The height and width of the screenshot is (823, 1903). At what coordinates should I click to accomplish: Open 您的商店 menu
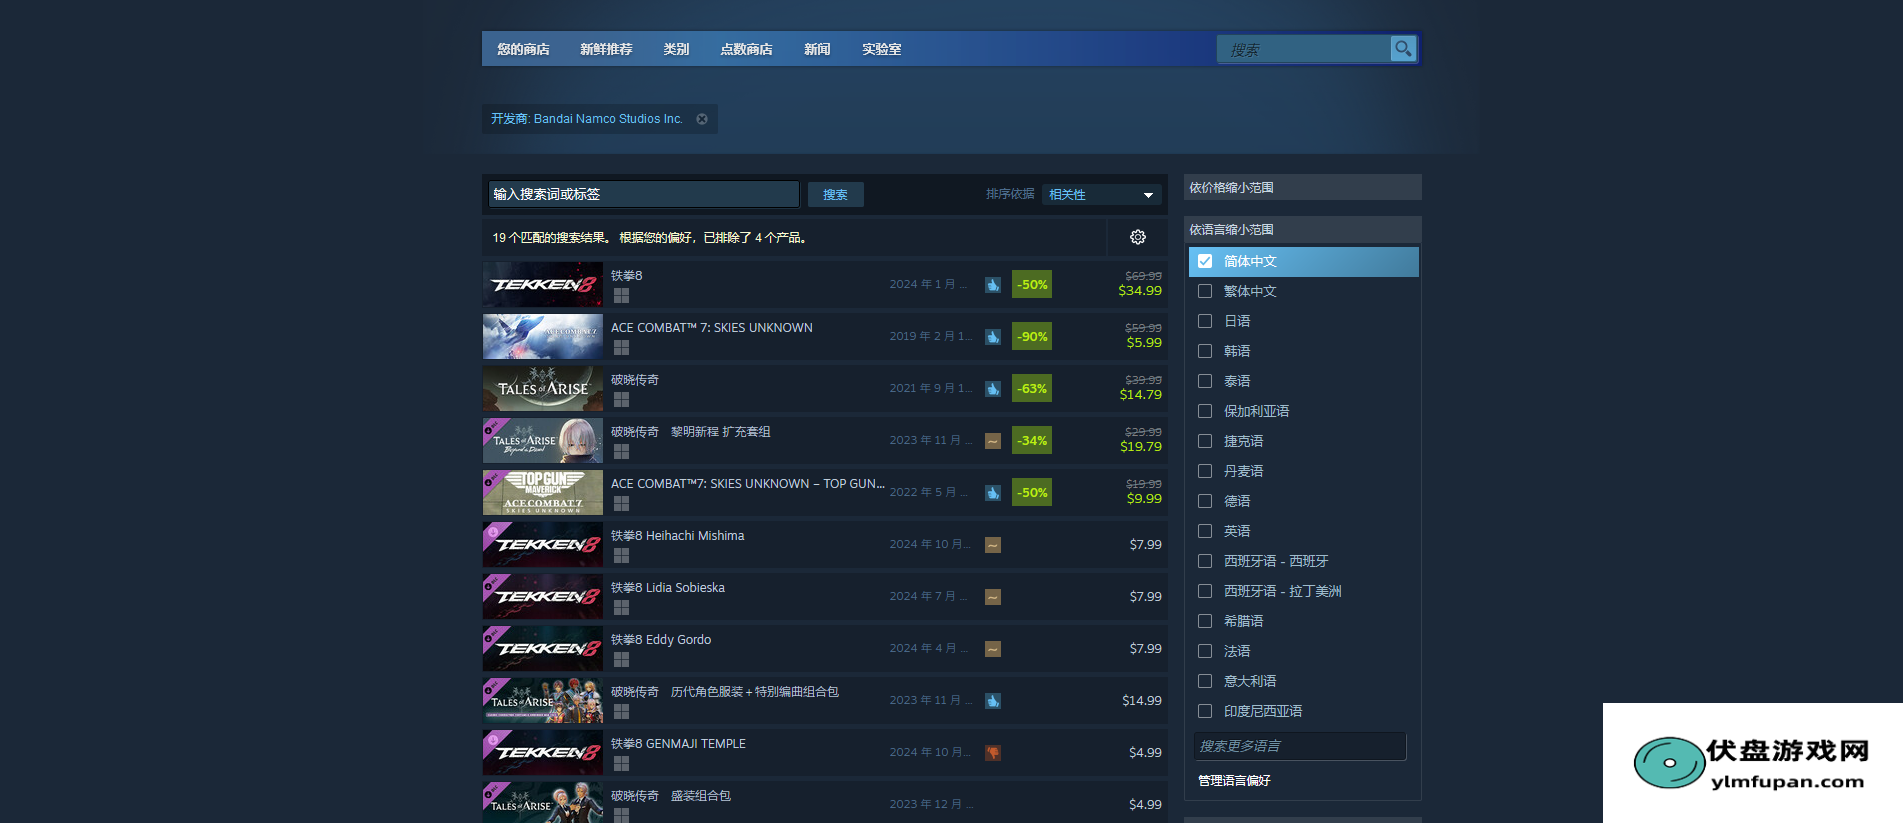click(x=523, y=49)
